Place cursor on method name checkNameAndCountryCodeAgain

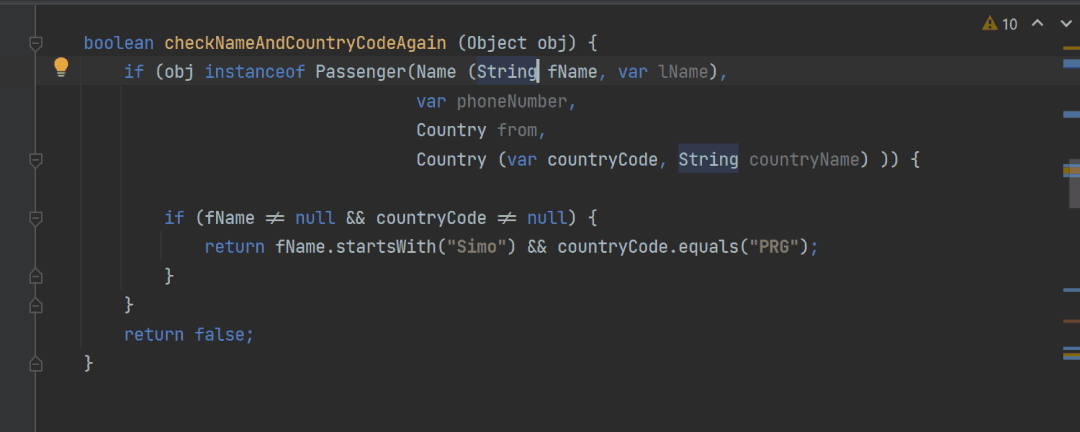click(x=305, y=43)
